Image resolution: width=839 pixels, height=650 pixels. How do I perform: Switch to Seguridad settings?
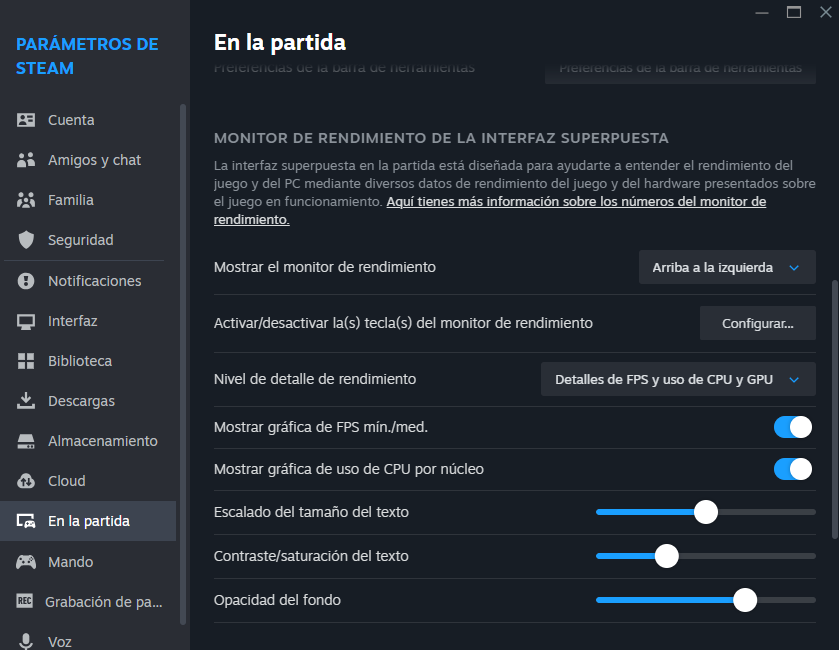[88, 240]
